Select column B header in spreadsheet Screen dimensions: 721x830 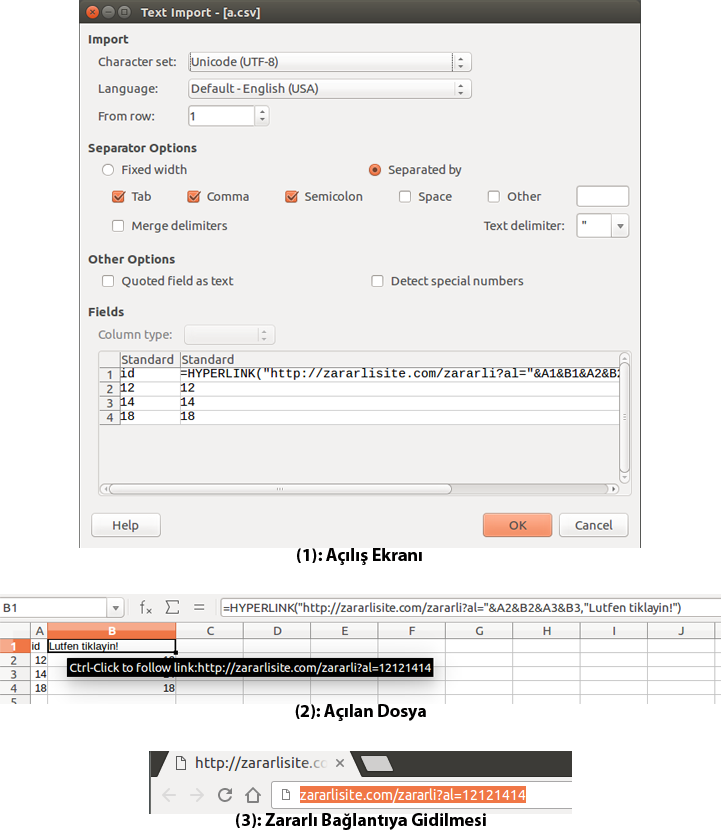click(112, 631)
